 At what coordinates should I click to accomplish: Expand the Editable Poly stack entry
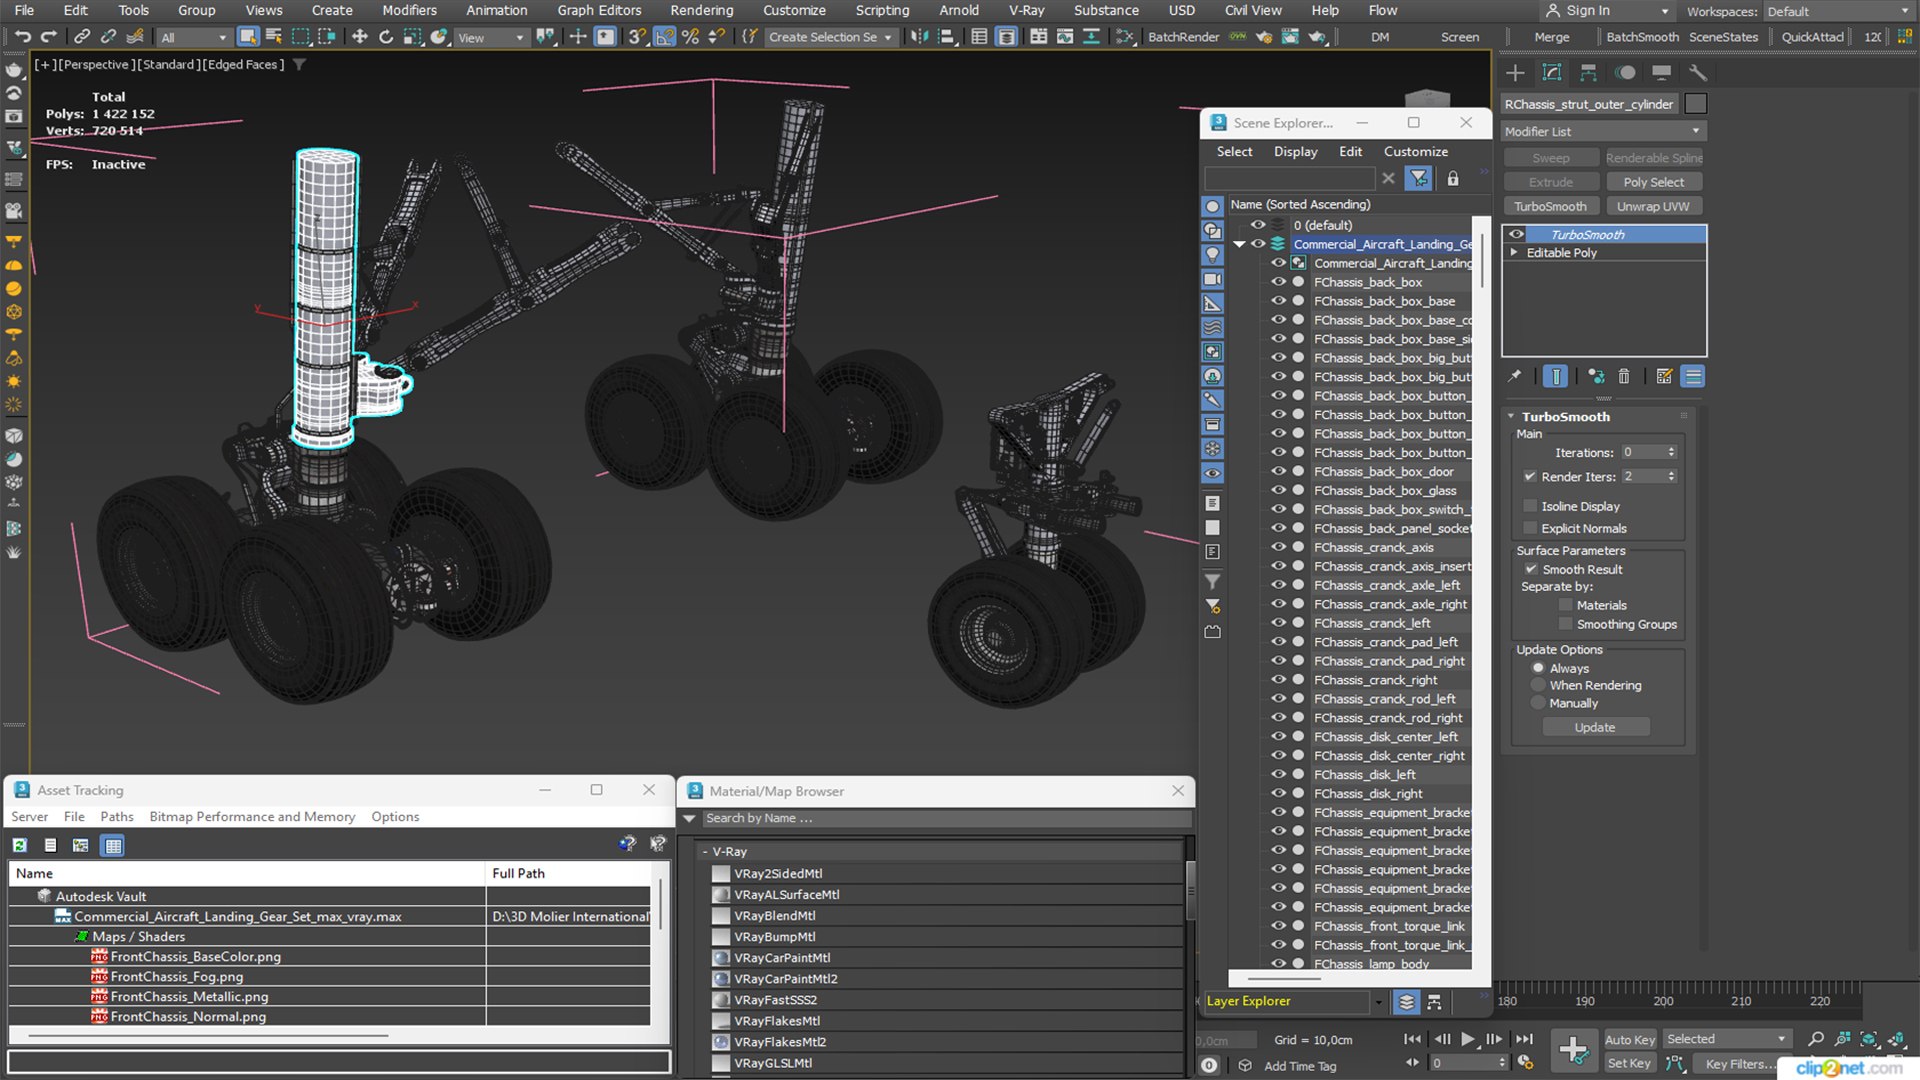coord(1514,253)
